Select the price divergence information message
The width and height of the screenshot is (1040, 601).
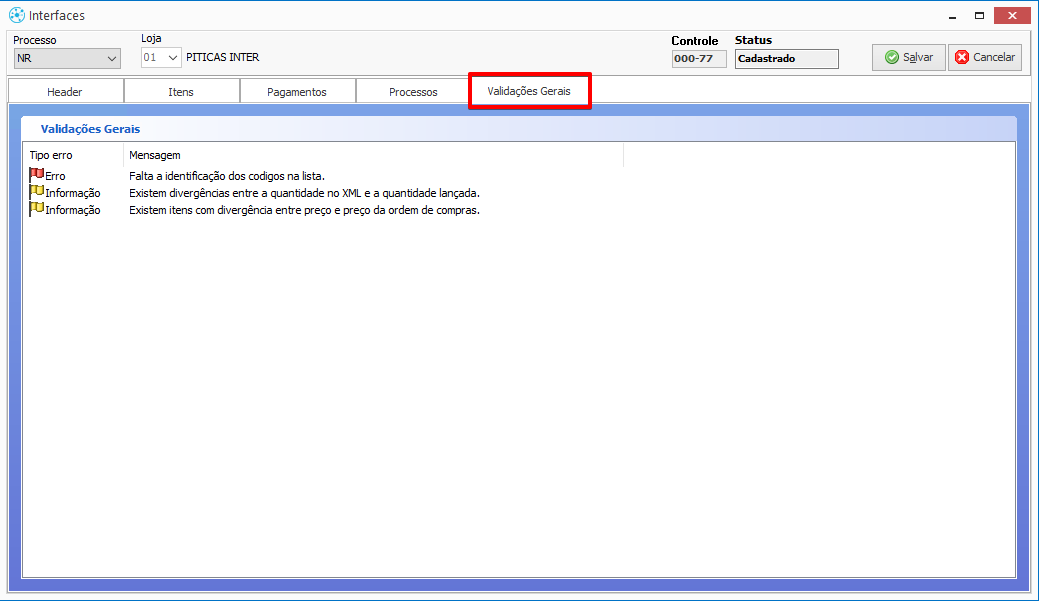(304, 210)
